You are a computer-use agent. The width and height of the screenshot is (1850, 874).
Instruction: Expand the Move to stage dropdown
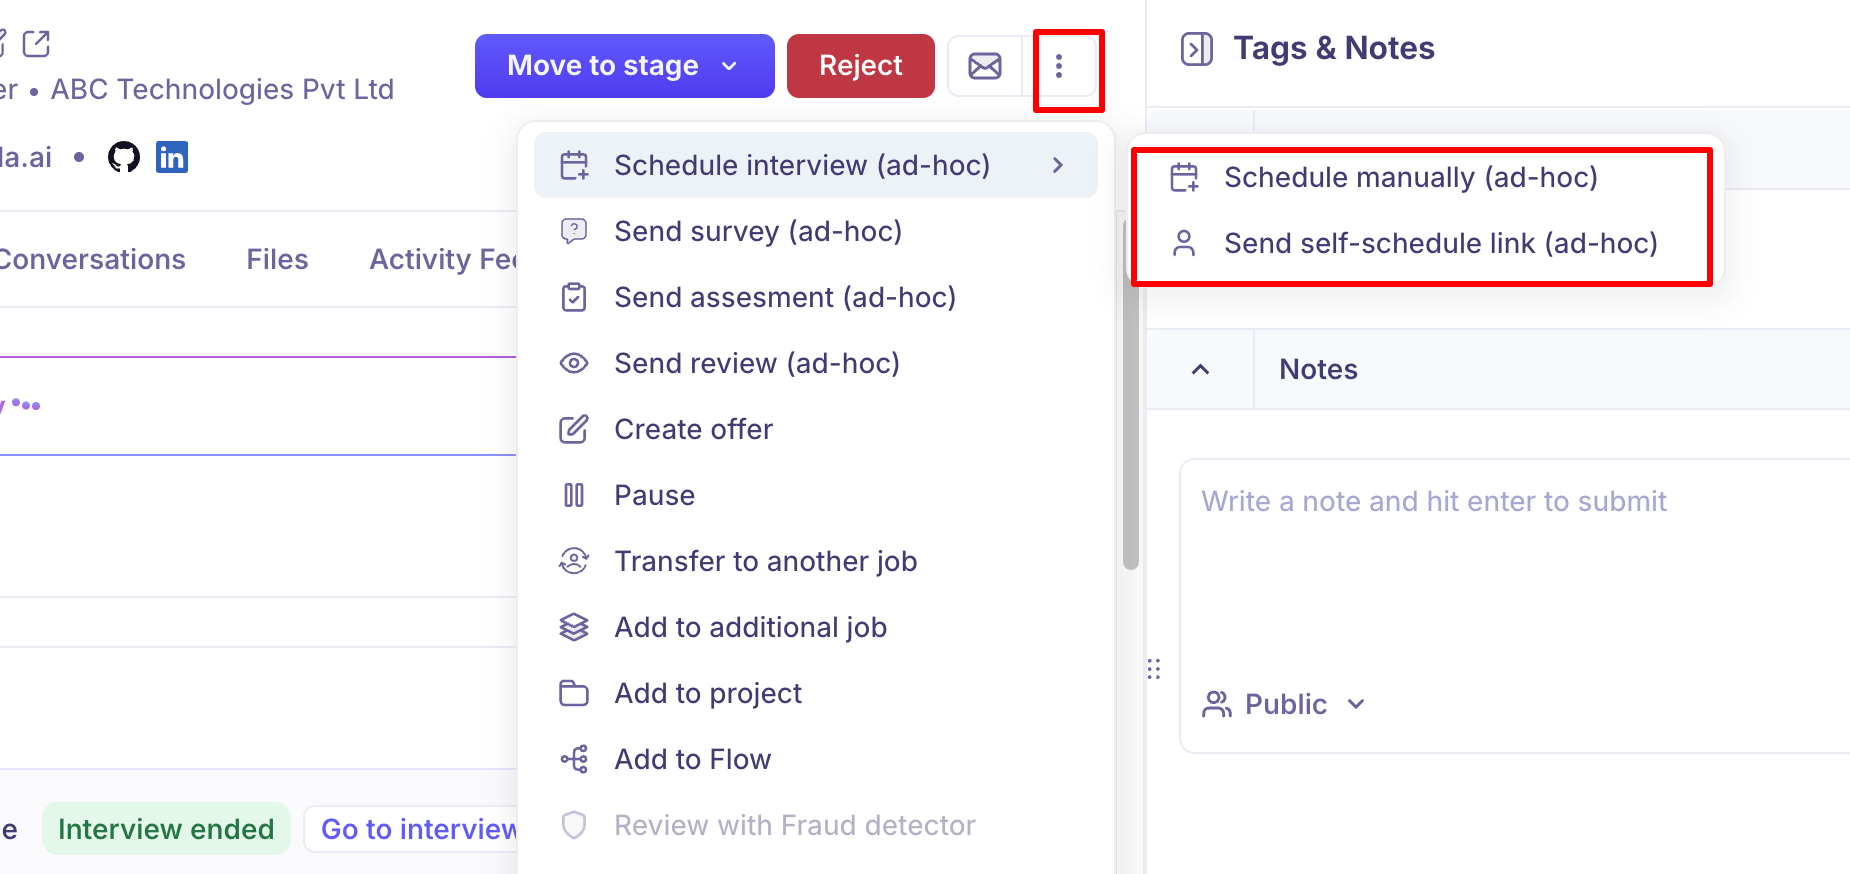coord(625,66)
